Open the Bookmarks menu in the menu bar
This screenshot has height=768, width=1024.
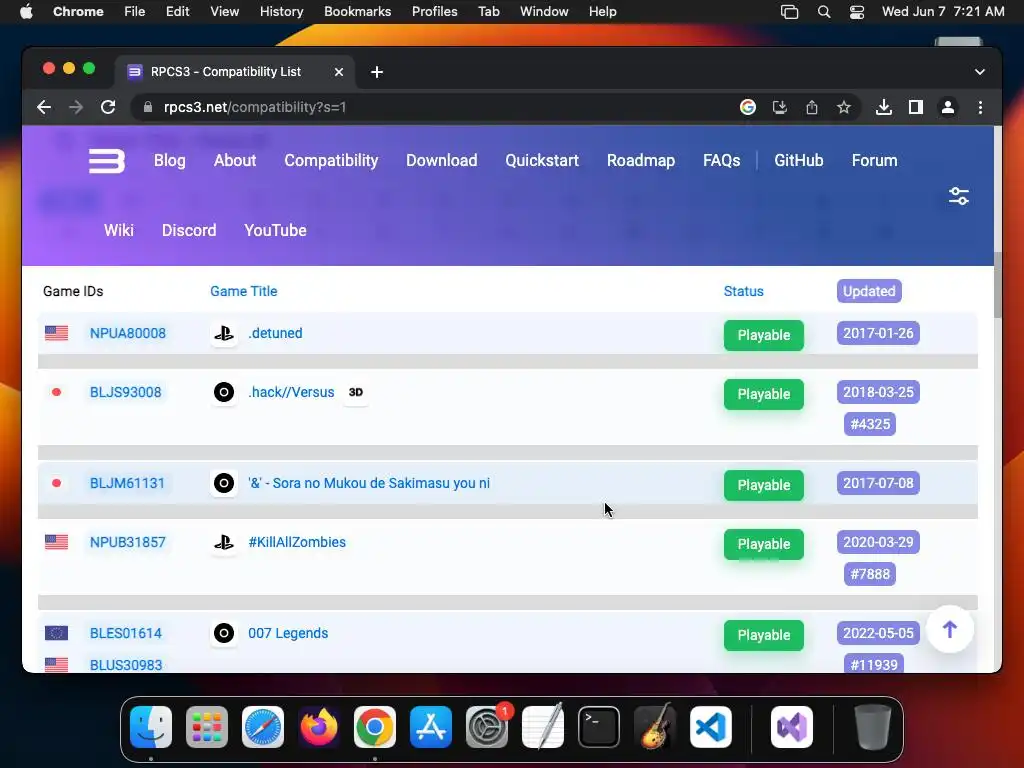357,12
